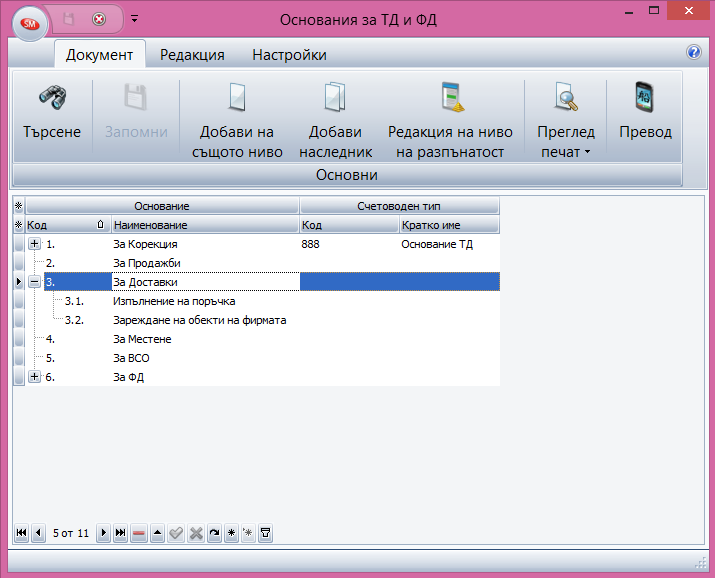Click the Търсене binoculars icon
Image resolution: width=715 pixels, height=578 pixels.
tap(52, 97)
